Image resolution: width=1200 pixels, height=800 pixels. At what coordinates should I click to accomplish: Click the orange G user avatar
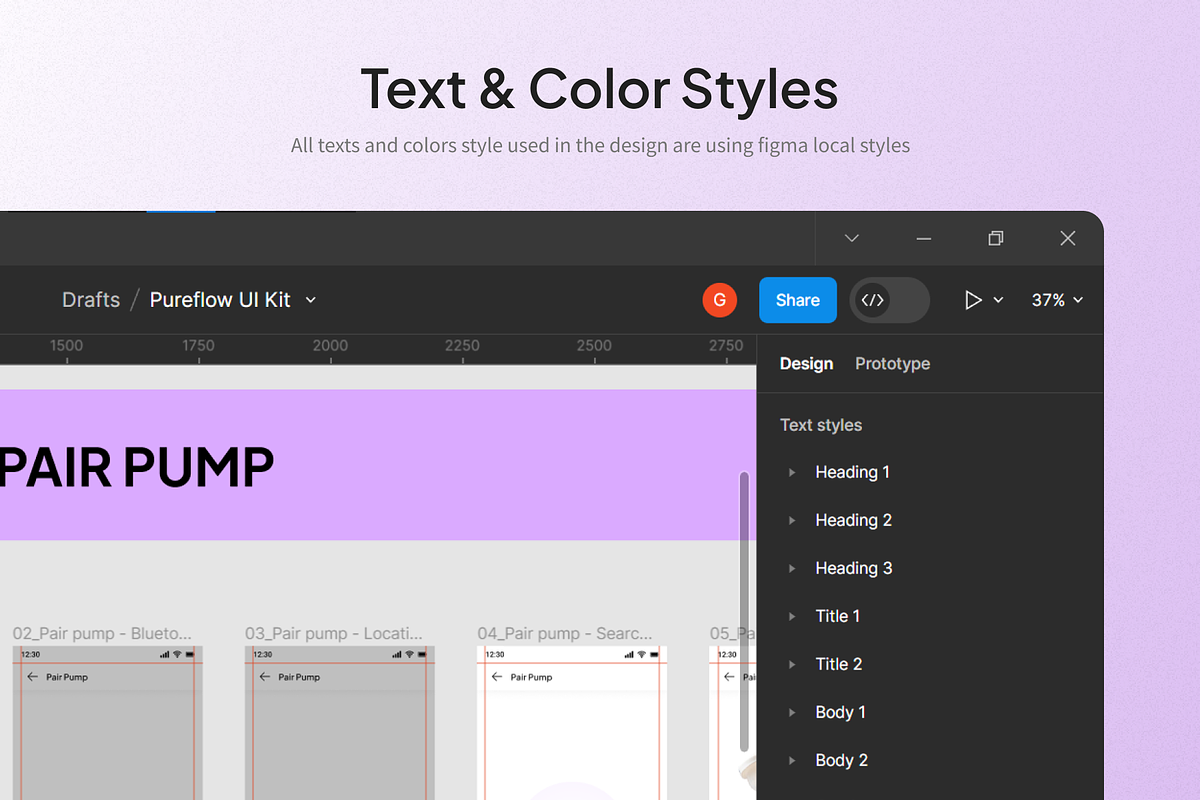click(720, 300)
